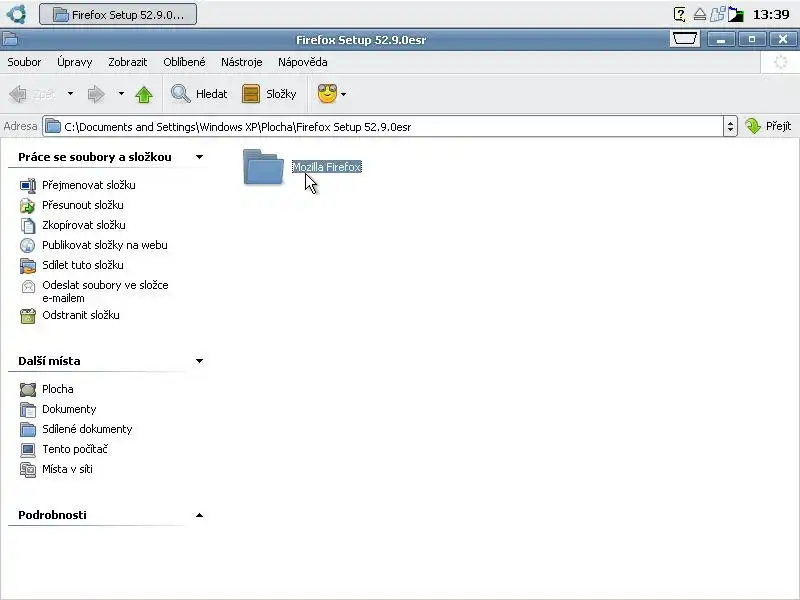Open the Soubor menu
The image size is (800, 600).
(x=24, y=62)
